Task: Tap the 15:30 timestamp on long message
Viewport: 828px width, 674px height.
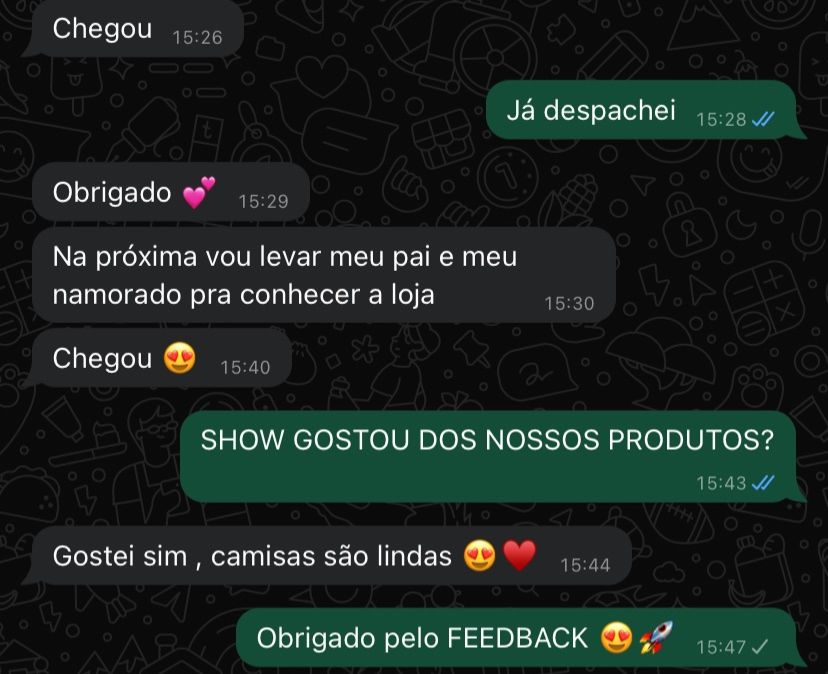Action: pos(569,303)
